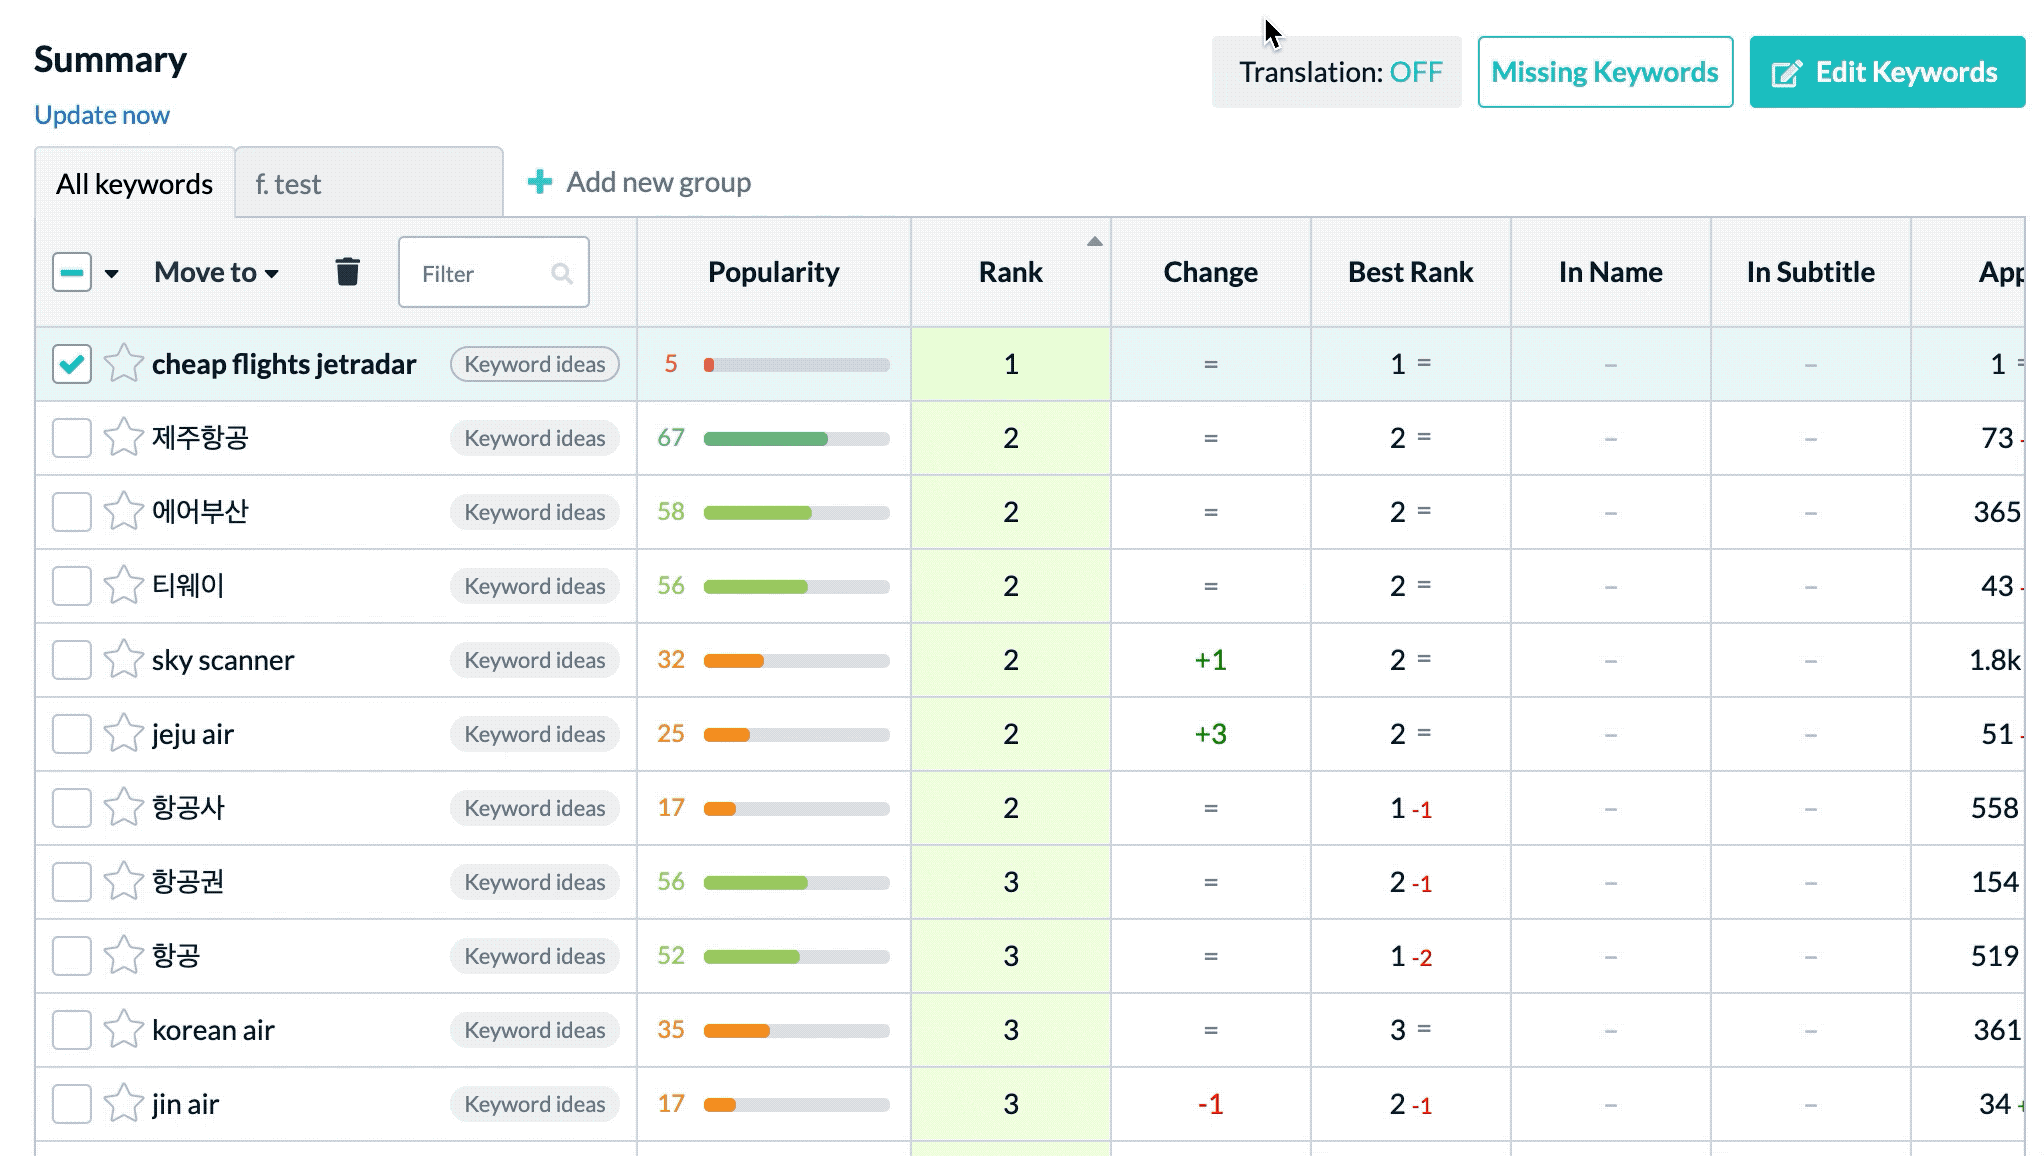The height and width of the screenshot is (1156, 2044).
Task: Star the jeju air keyword
Action: coord(124,733)
